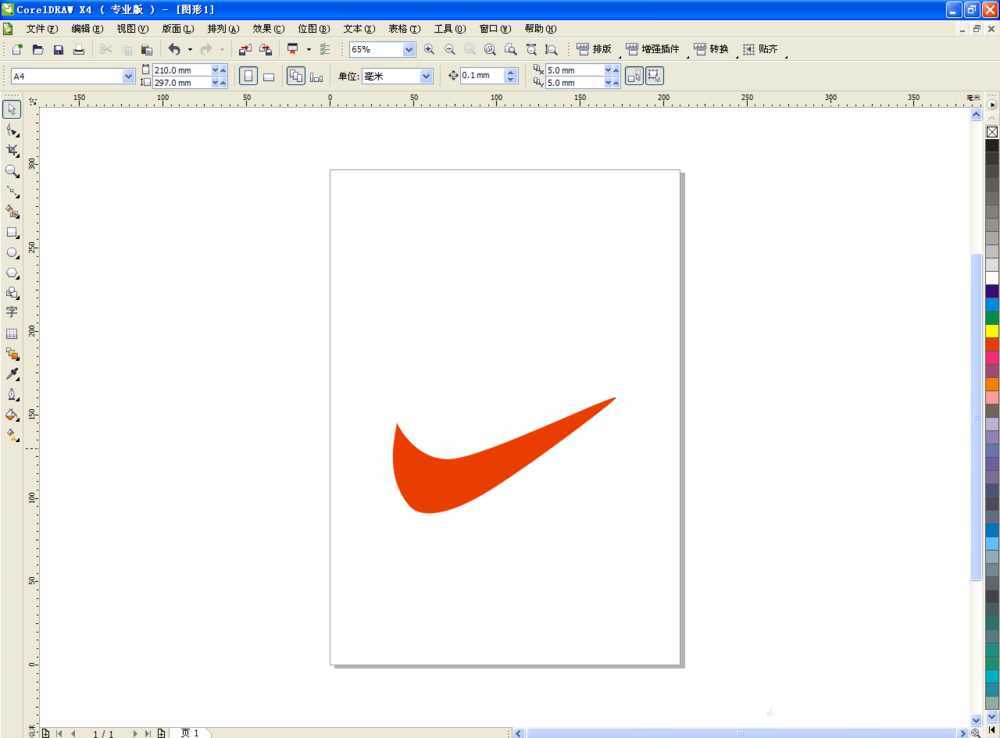
Task: Click the Undo arrow icon
Action: tap(174, 49)
